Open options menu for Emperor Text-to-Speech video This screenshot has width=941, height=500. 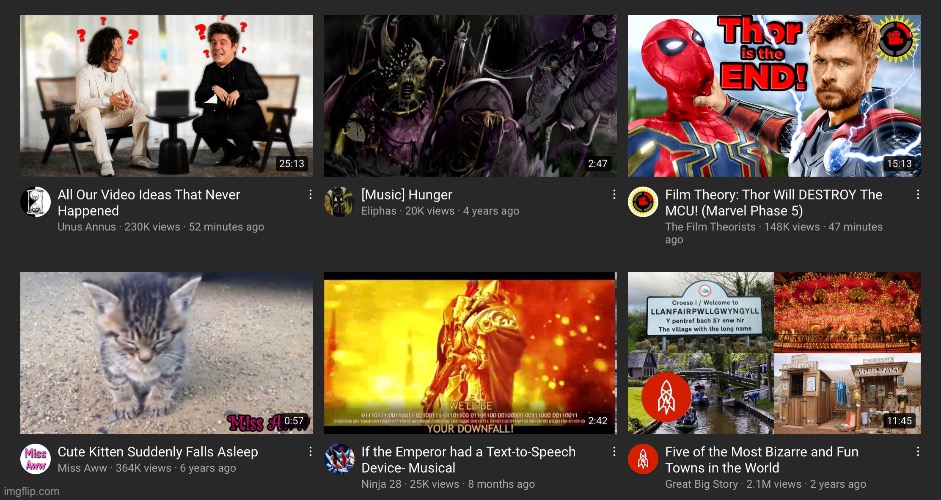[x=614, y=451]
